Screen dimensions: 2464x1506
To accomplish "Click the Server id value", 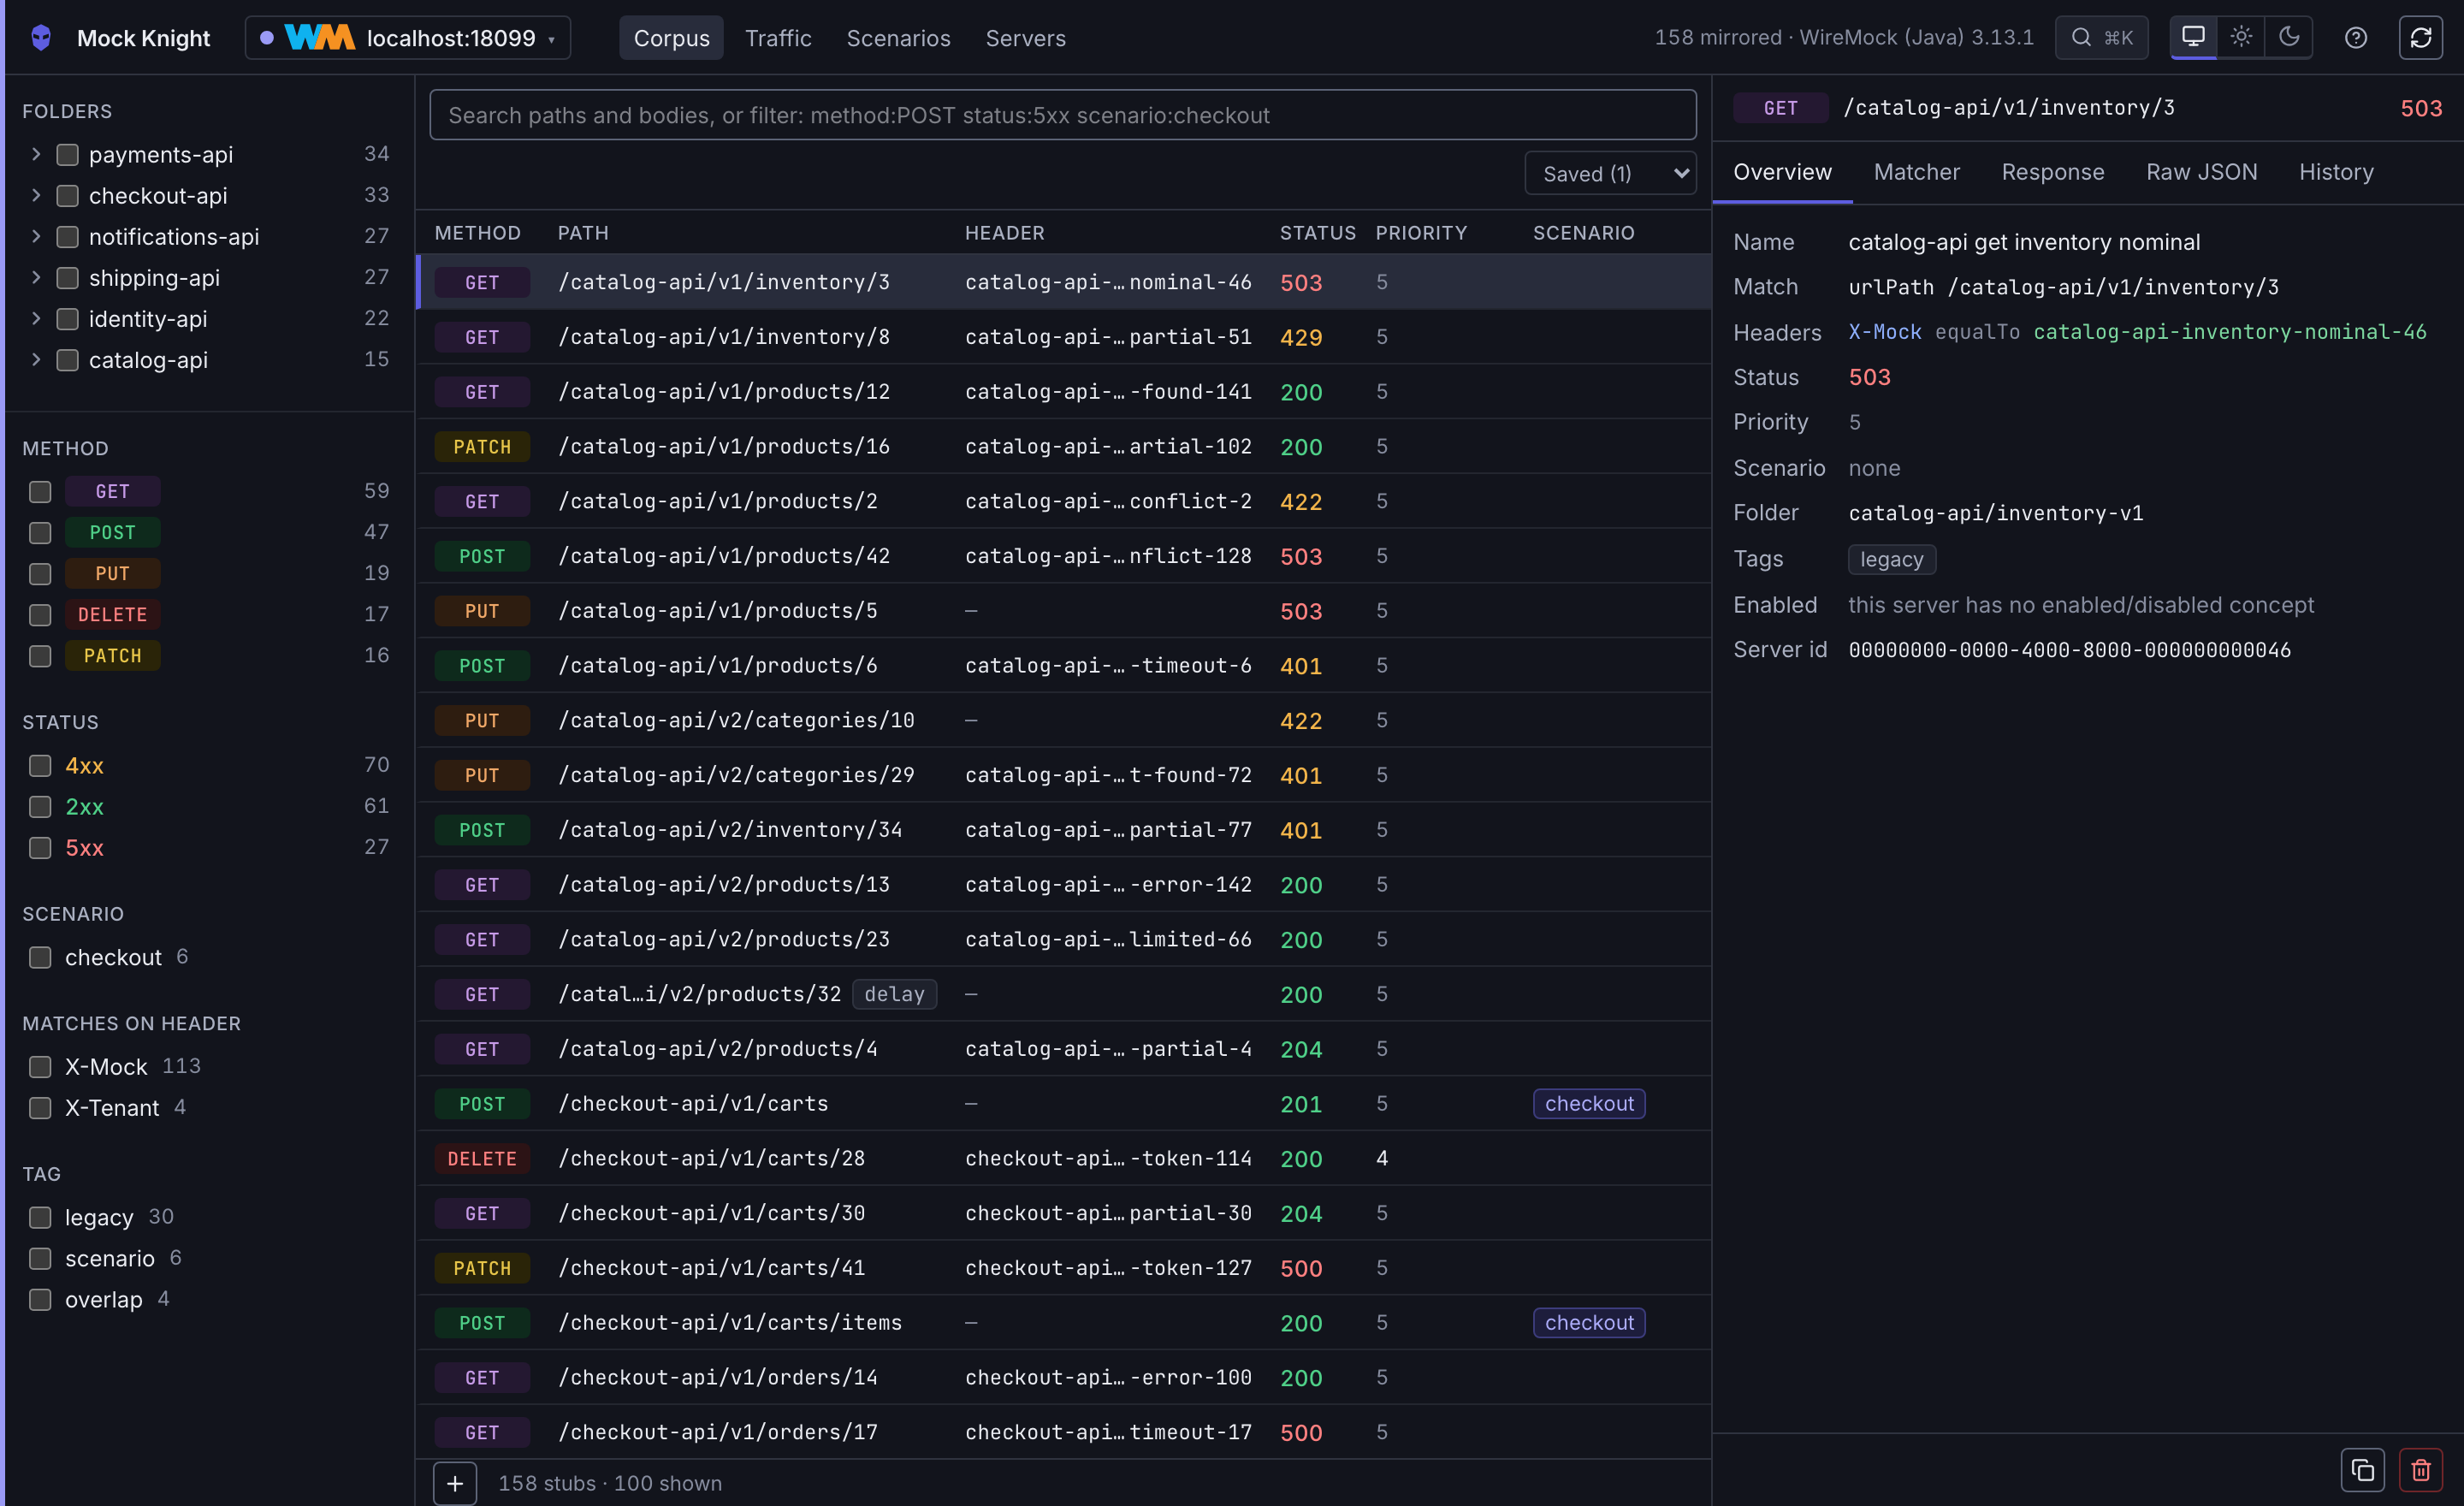I will click(2069, 650).
